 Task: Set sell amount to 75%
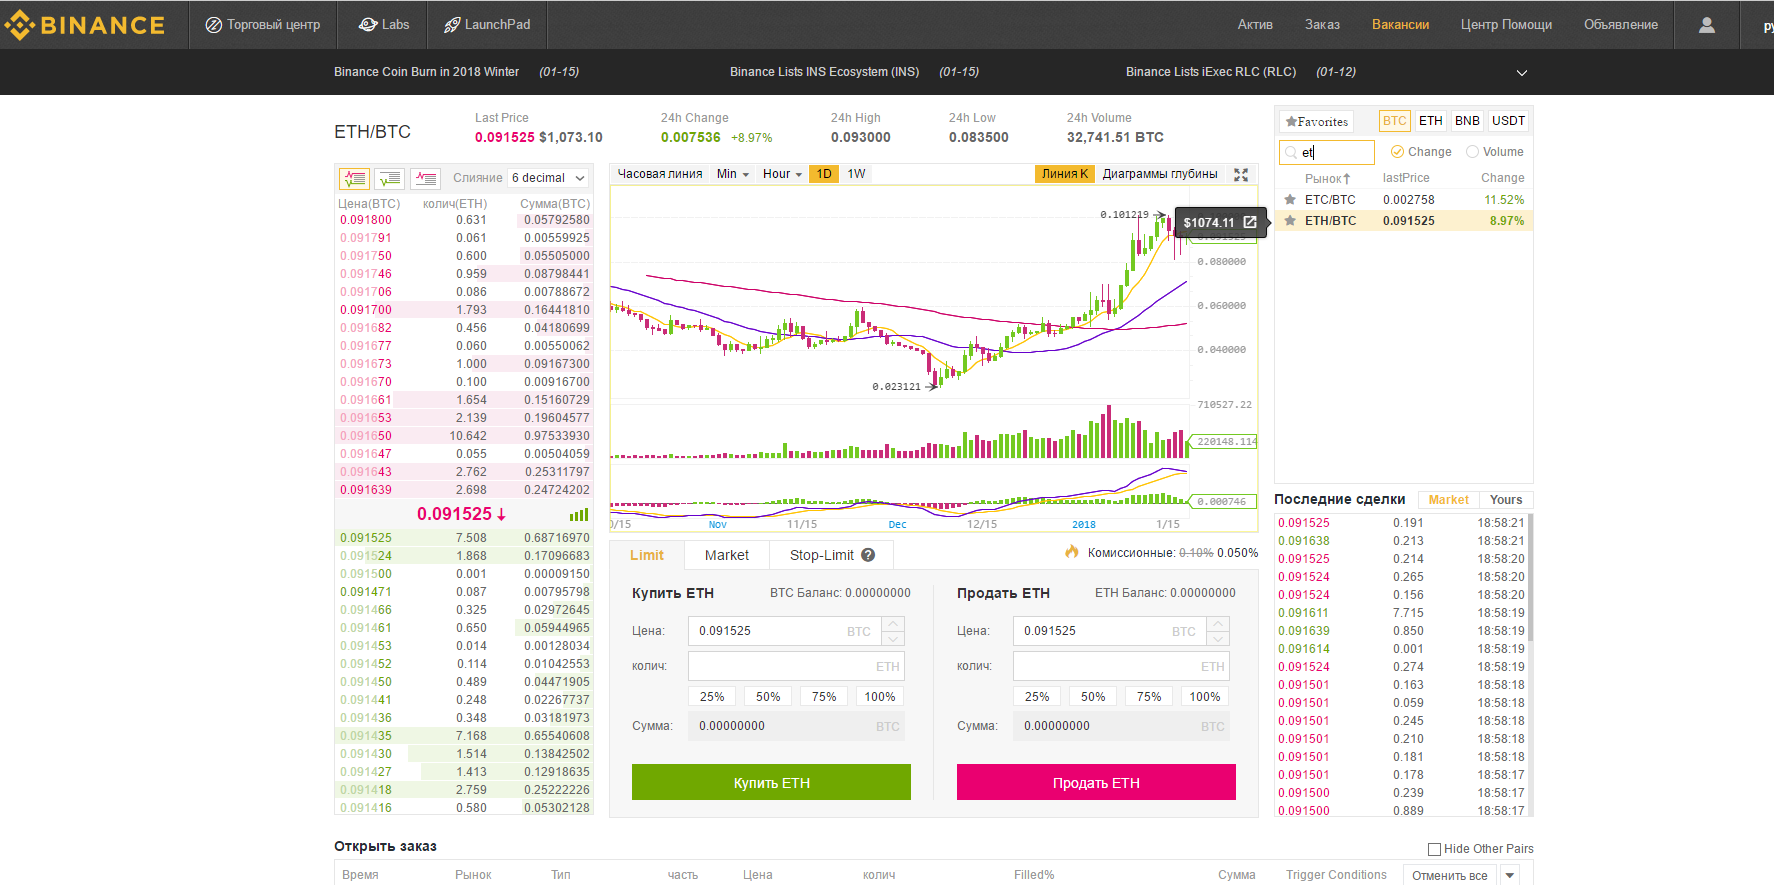[1149, 697]
